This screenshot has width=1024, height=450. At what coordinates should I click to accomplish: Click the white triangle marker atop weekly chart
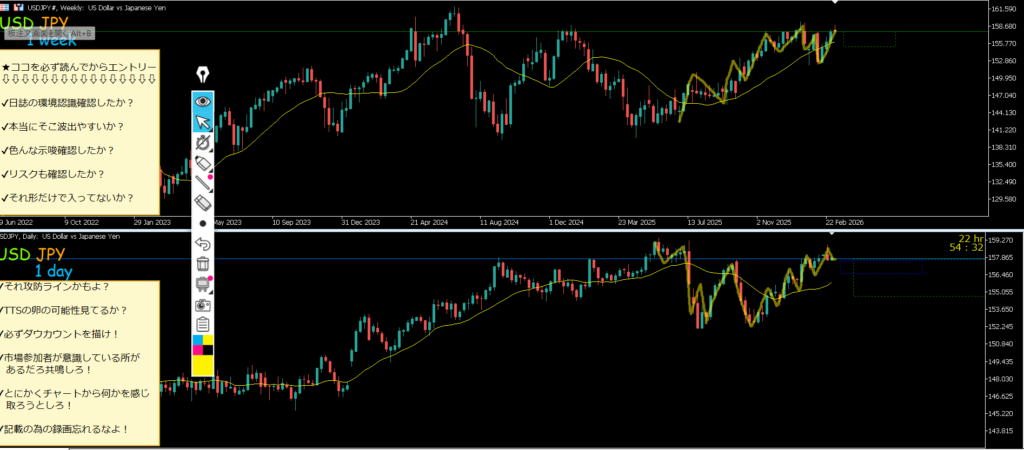point(834,3)
